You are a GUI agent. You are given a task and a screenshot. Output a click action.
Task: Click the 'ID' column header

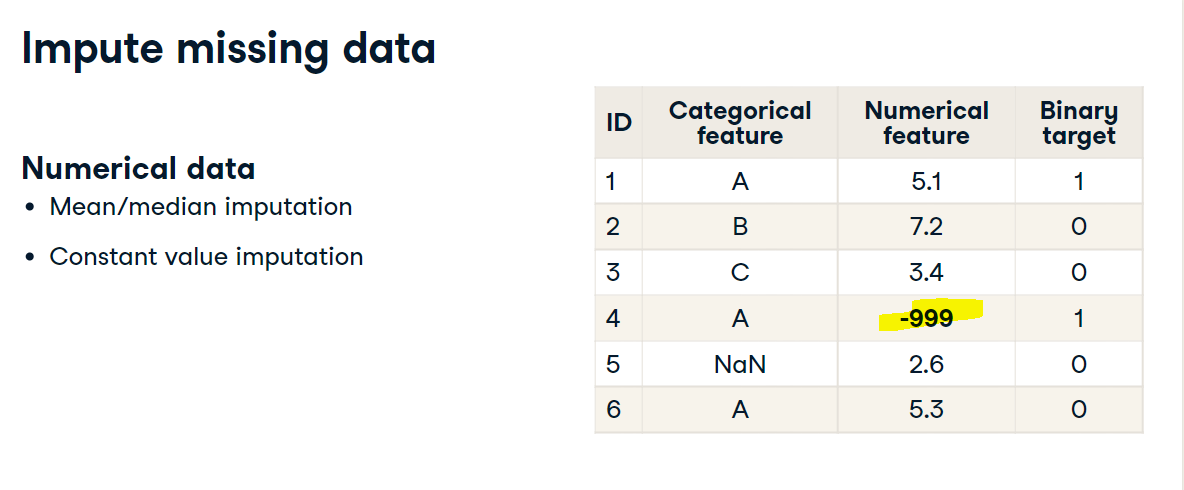tap(618, 122)
